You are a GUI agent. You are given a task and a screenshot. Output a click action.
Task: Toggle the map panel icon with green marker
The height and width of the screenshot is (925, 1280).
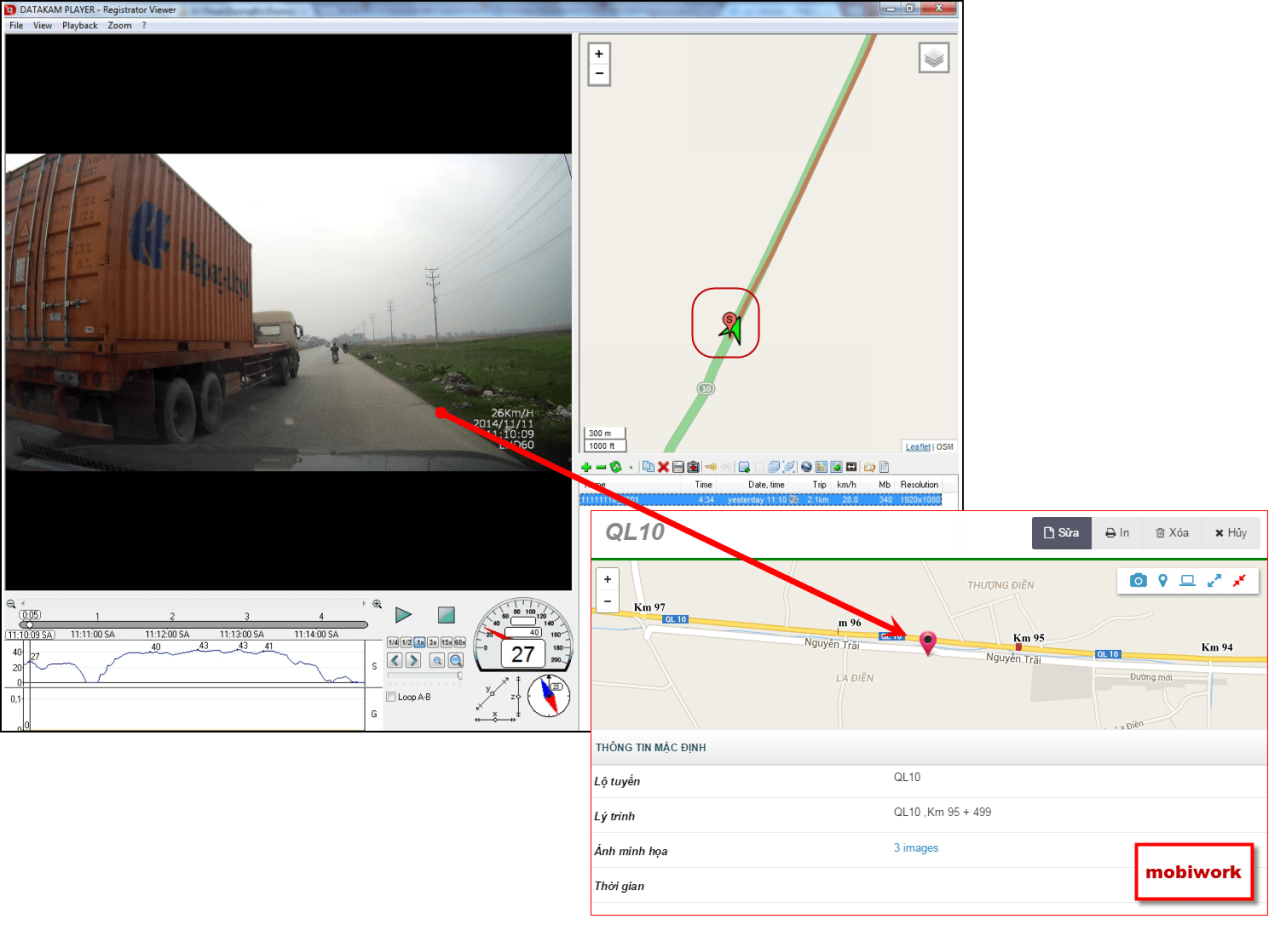pos(836,467)
